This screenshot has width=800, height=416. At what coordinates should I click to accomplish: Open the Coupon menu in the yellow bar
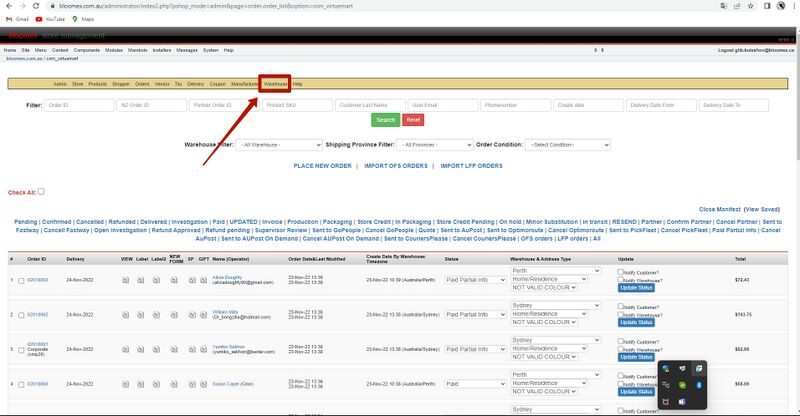pyautogui.click(x=218, y=84)
